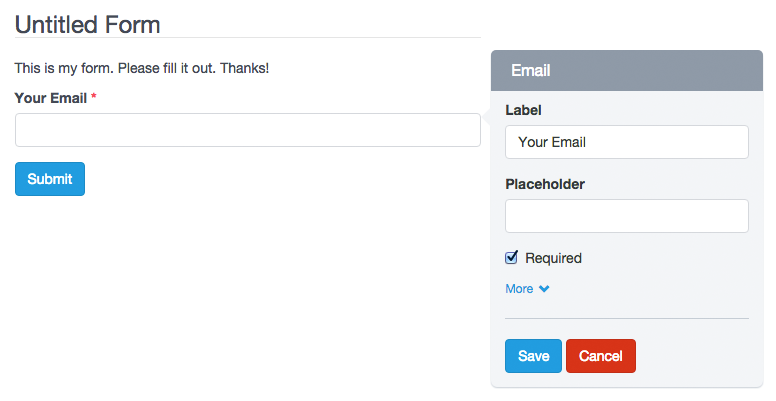Click the Your Email form input box
Viewport: 776px width, 401px height.
coord(247,130)
